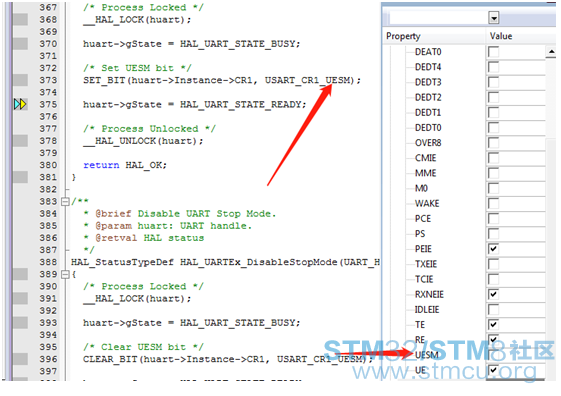Toggle the PEIE checkbox
Image resolution: width=561 pixels, height=396 pixels.
[x=493, y=249]
